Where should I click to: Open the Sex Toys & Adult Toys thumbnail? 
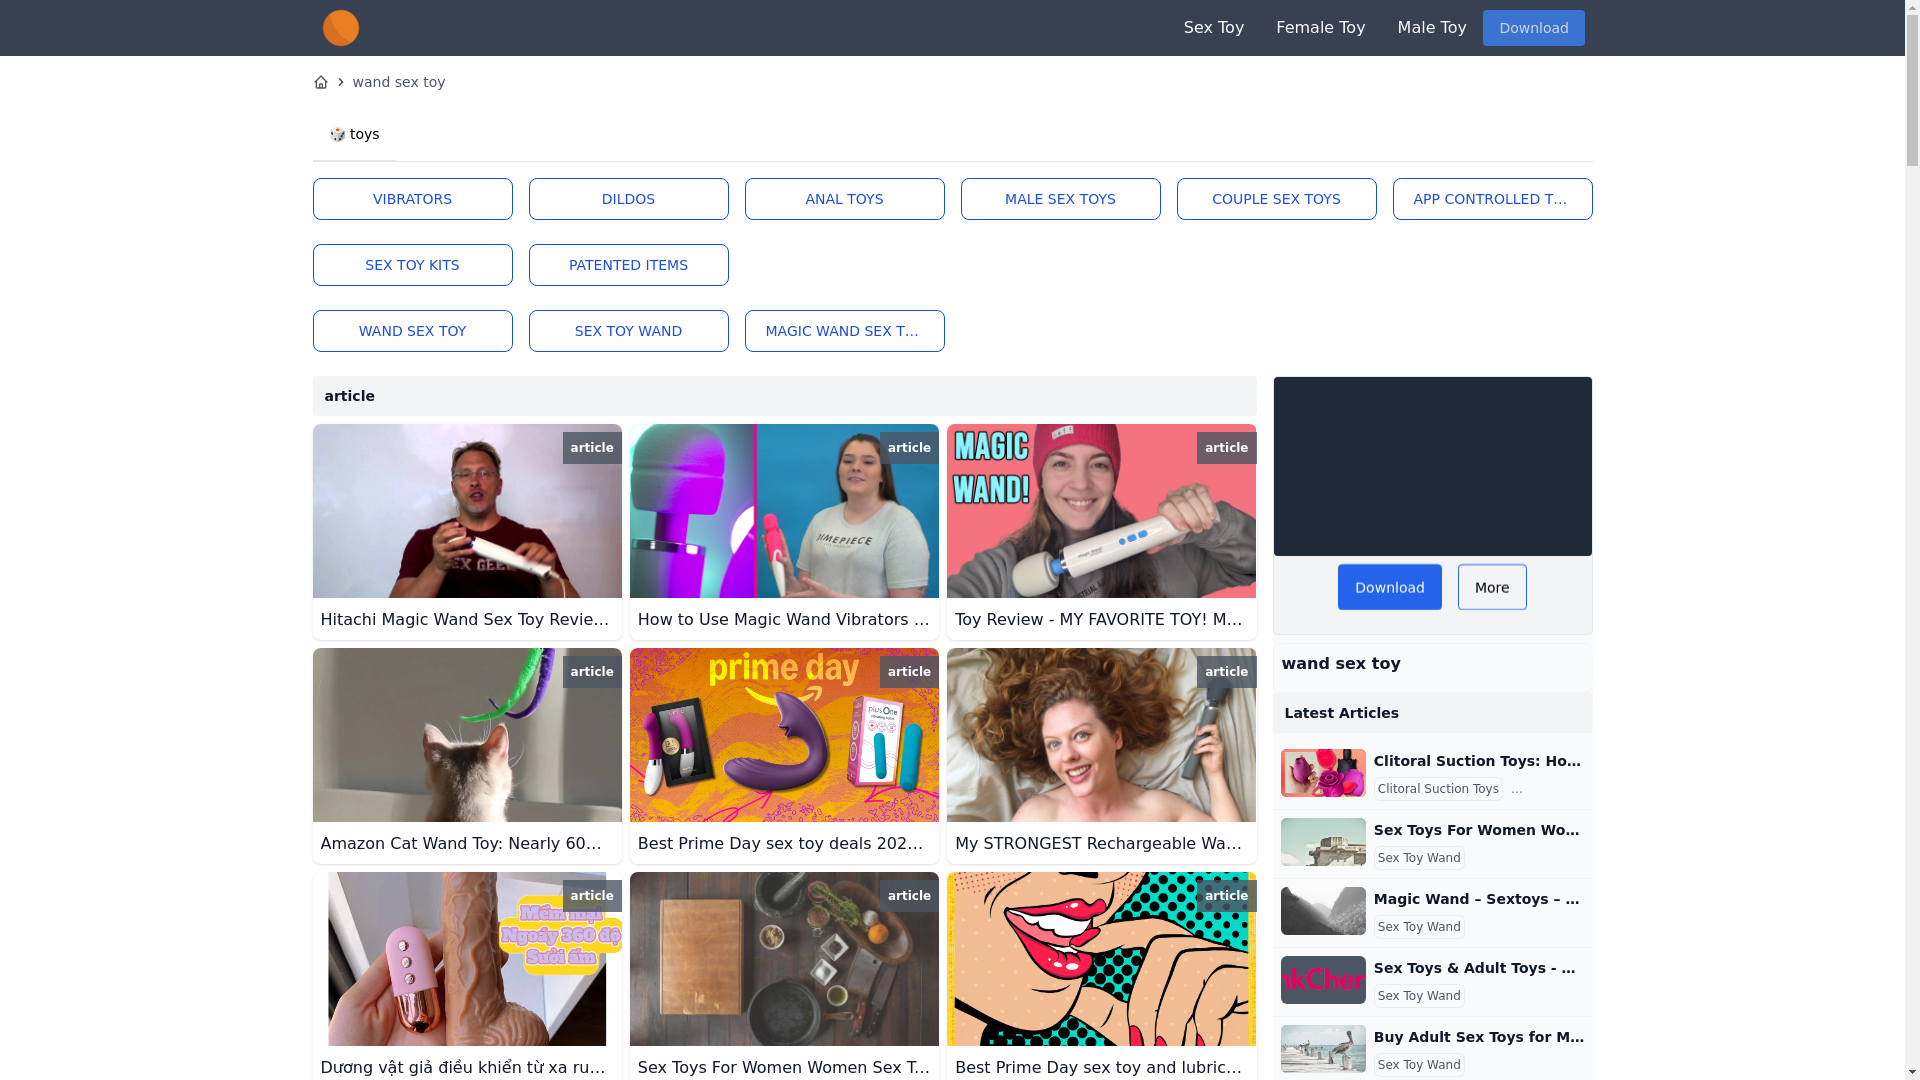click(1322, 980)
